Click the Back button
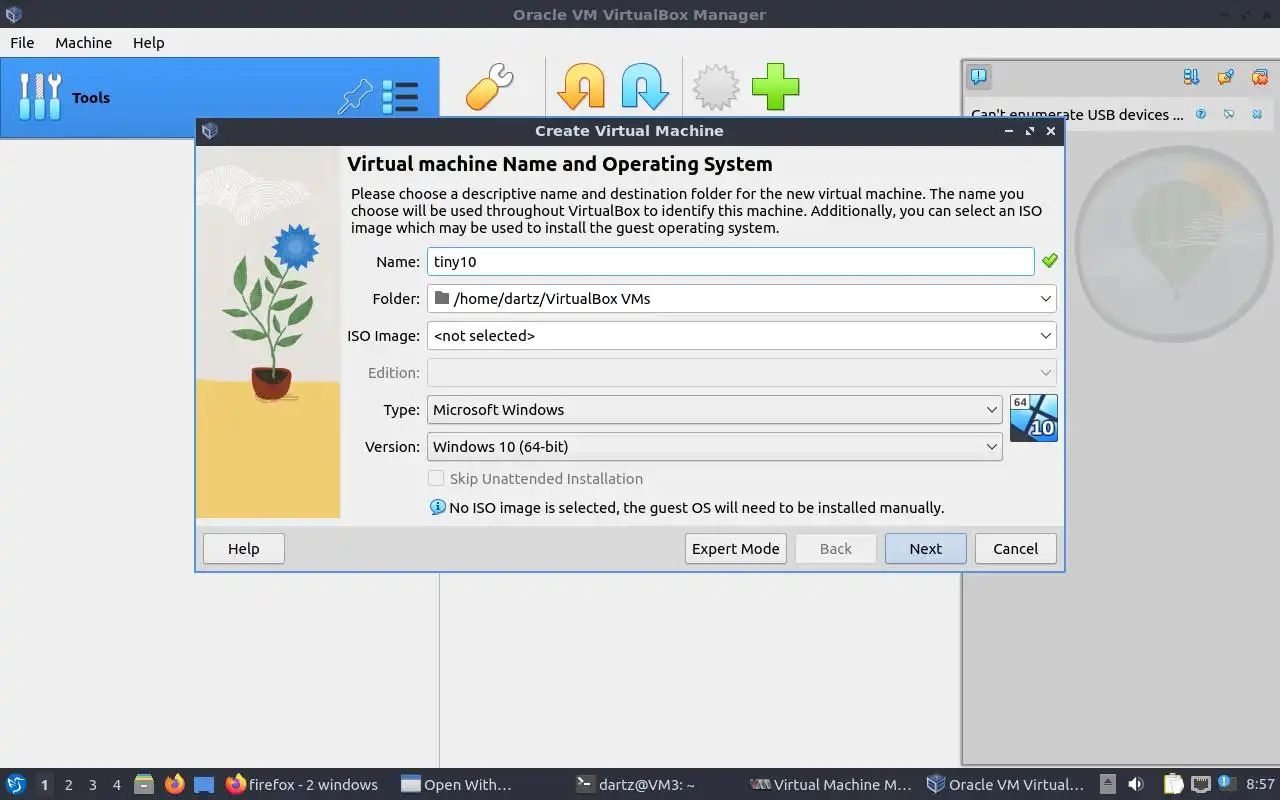 point(835,548)
